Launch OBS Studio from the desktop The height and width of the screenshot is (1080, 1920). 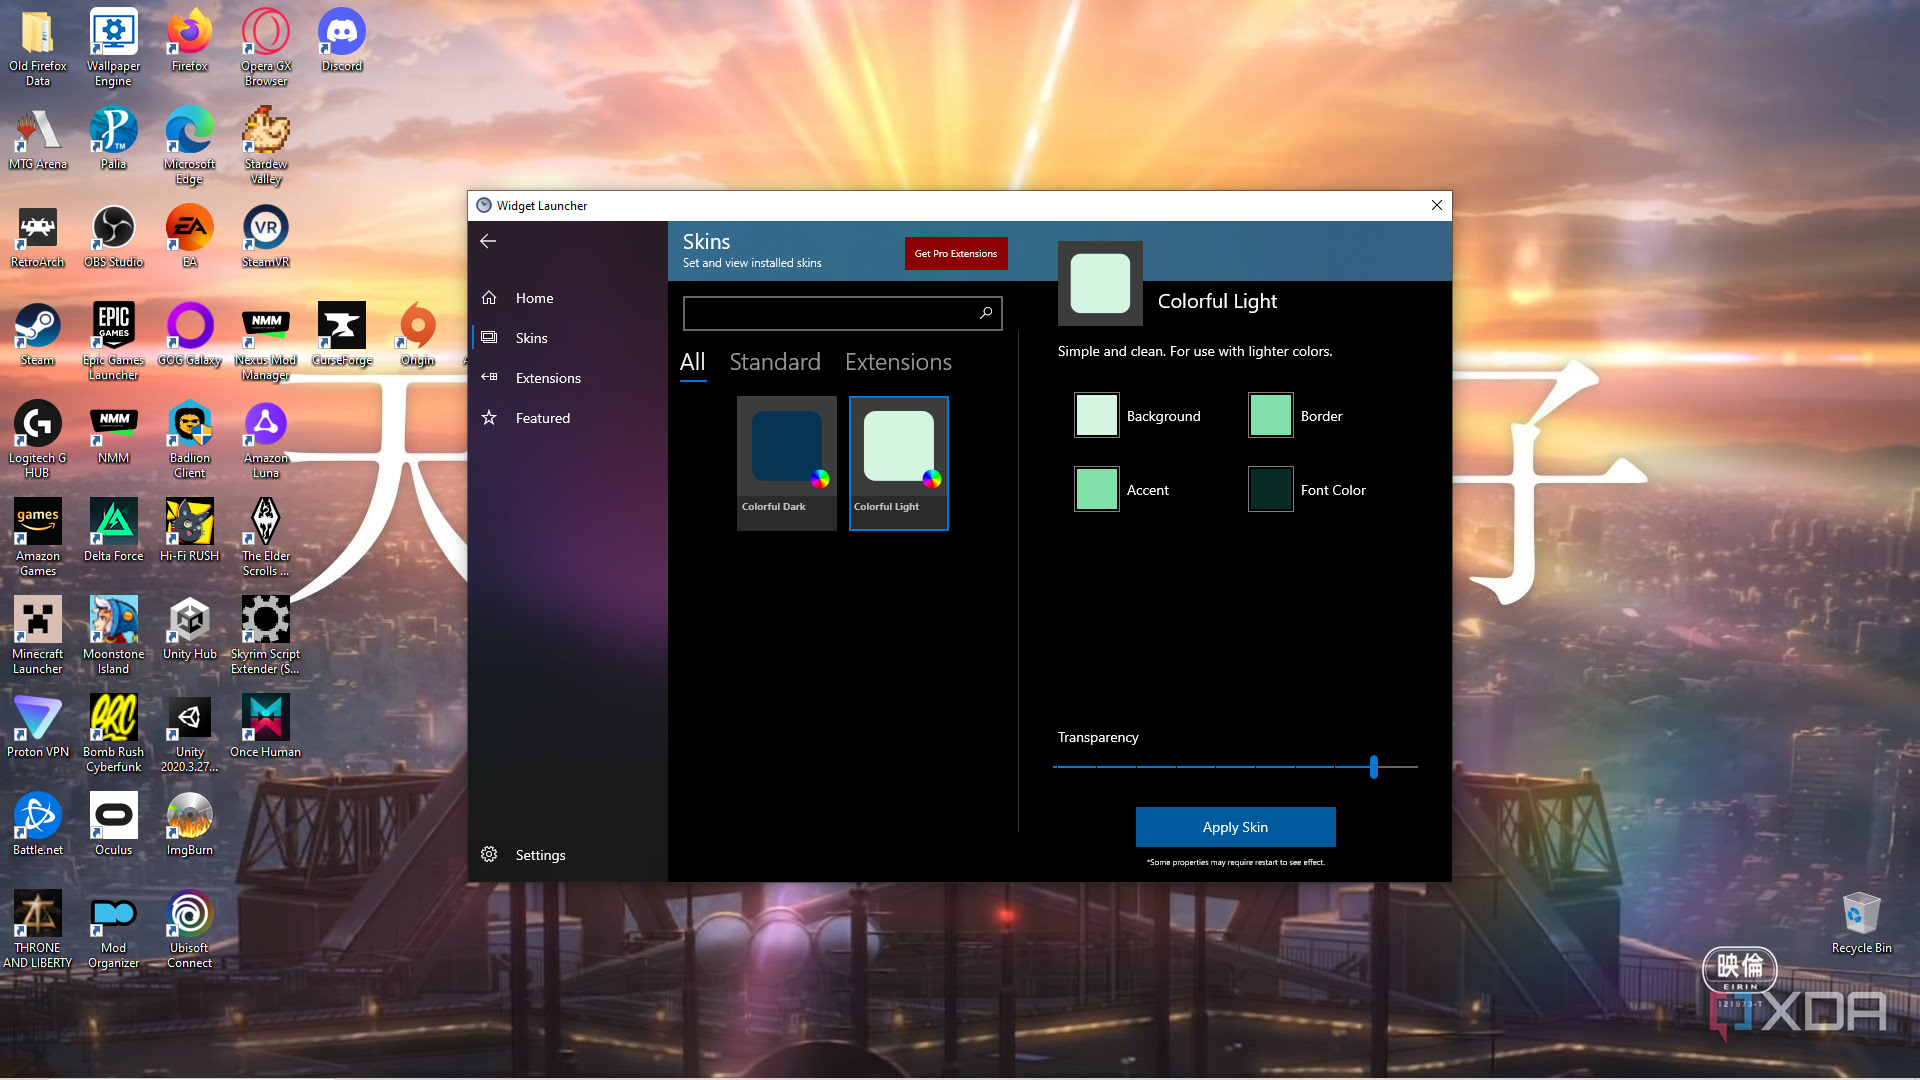[113, 235]
